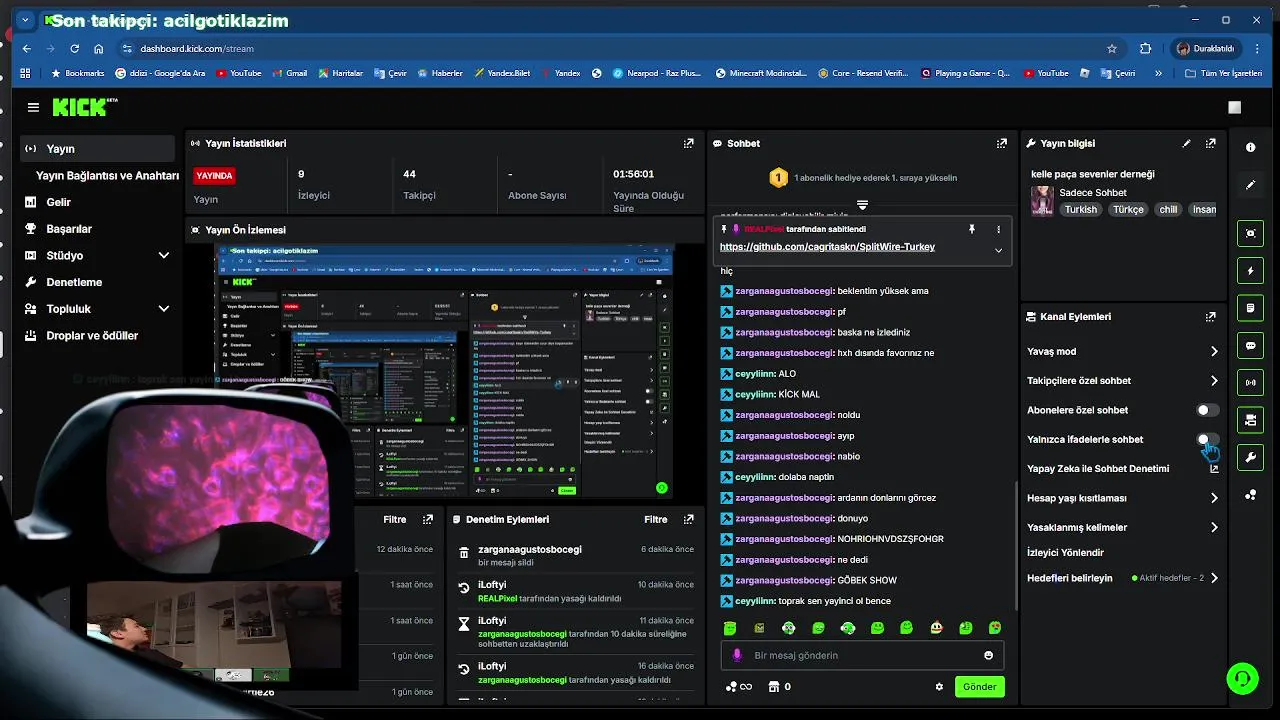Open the Gmail bookmark
The height and width of the screenshot is (720, 1280).
click(x=288, y=73)
